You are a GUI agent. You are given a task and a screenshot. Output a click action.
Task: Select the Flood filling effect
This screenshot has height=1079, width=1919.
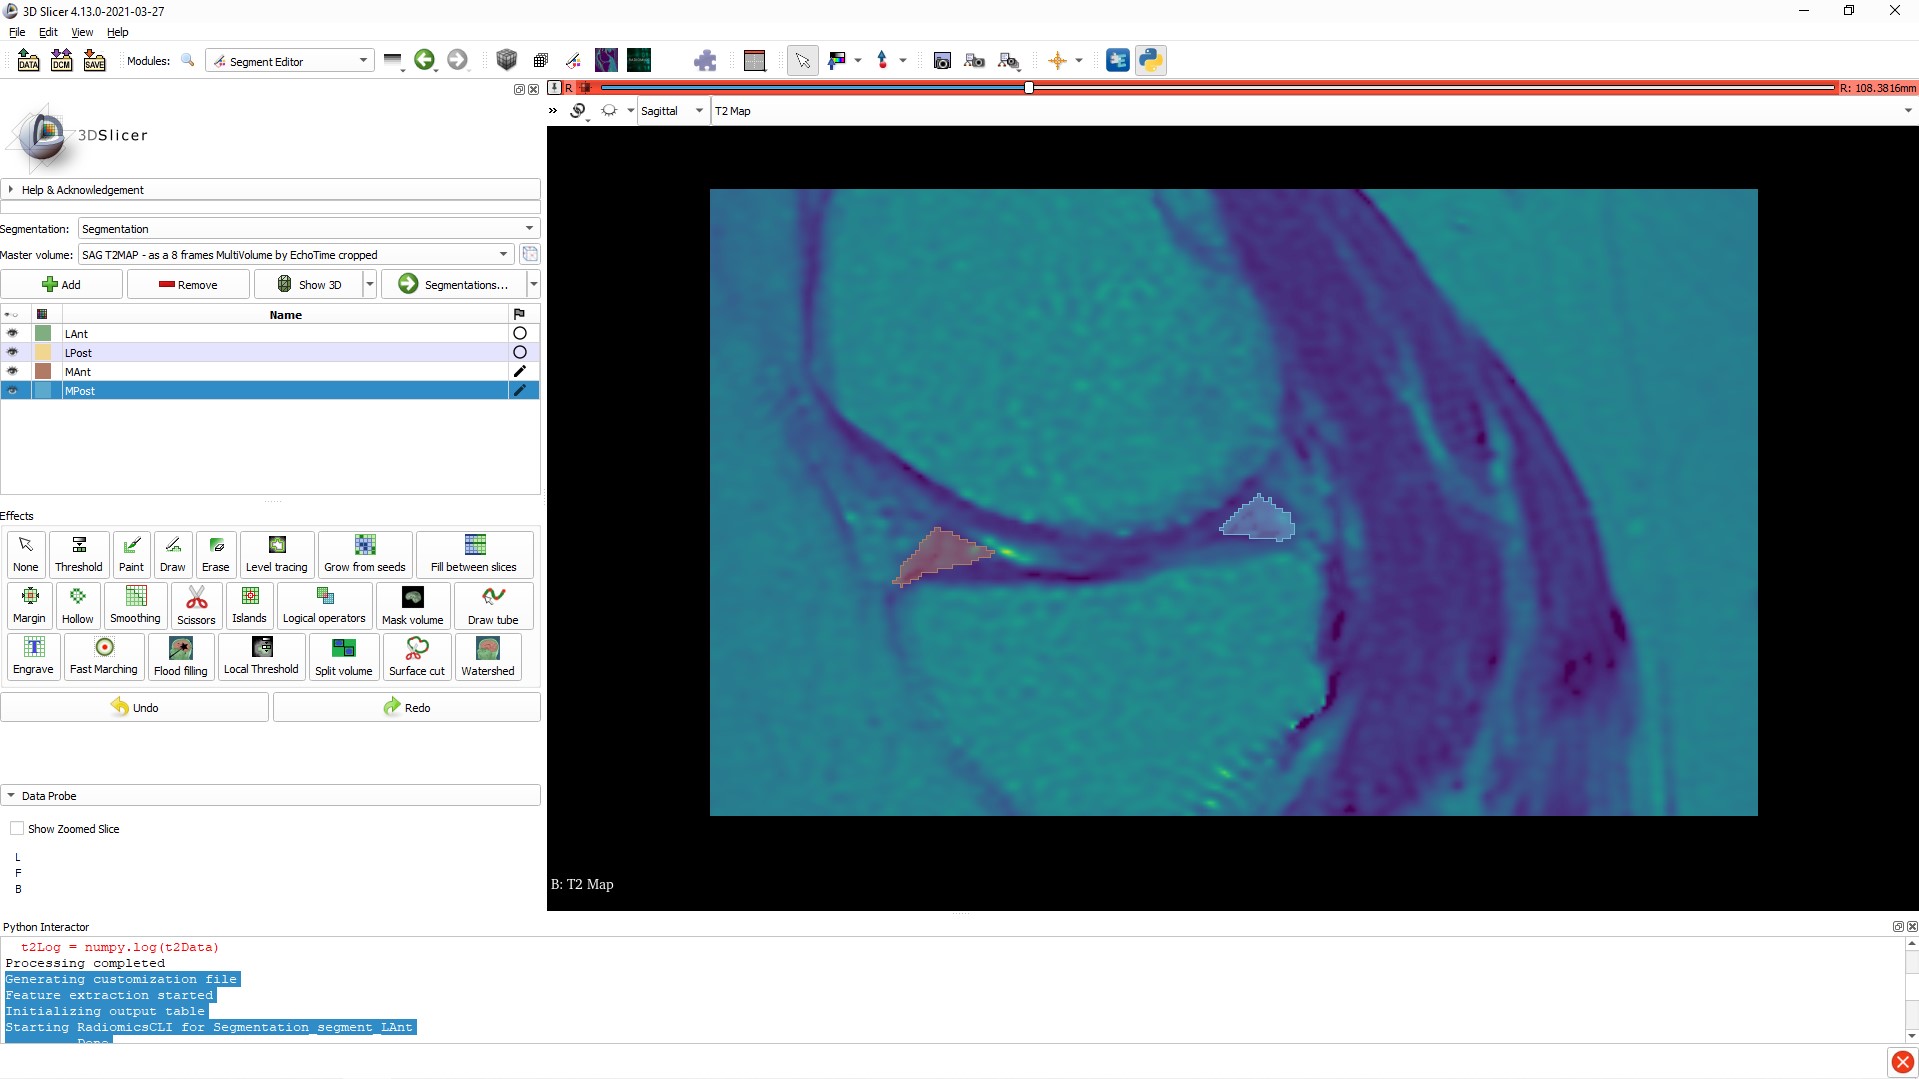[180, 657]
